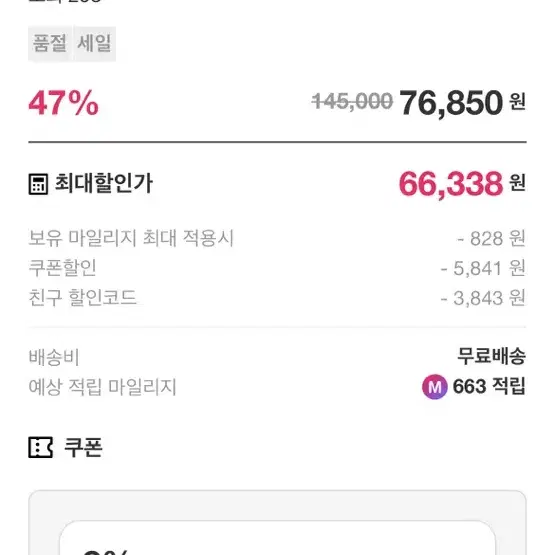Tap the 663 적립 mileage text
The width and height of the screenshot is (555, 555).
click(489, 386)
